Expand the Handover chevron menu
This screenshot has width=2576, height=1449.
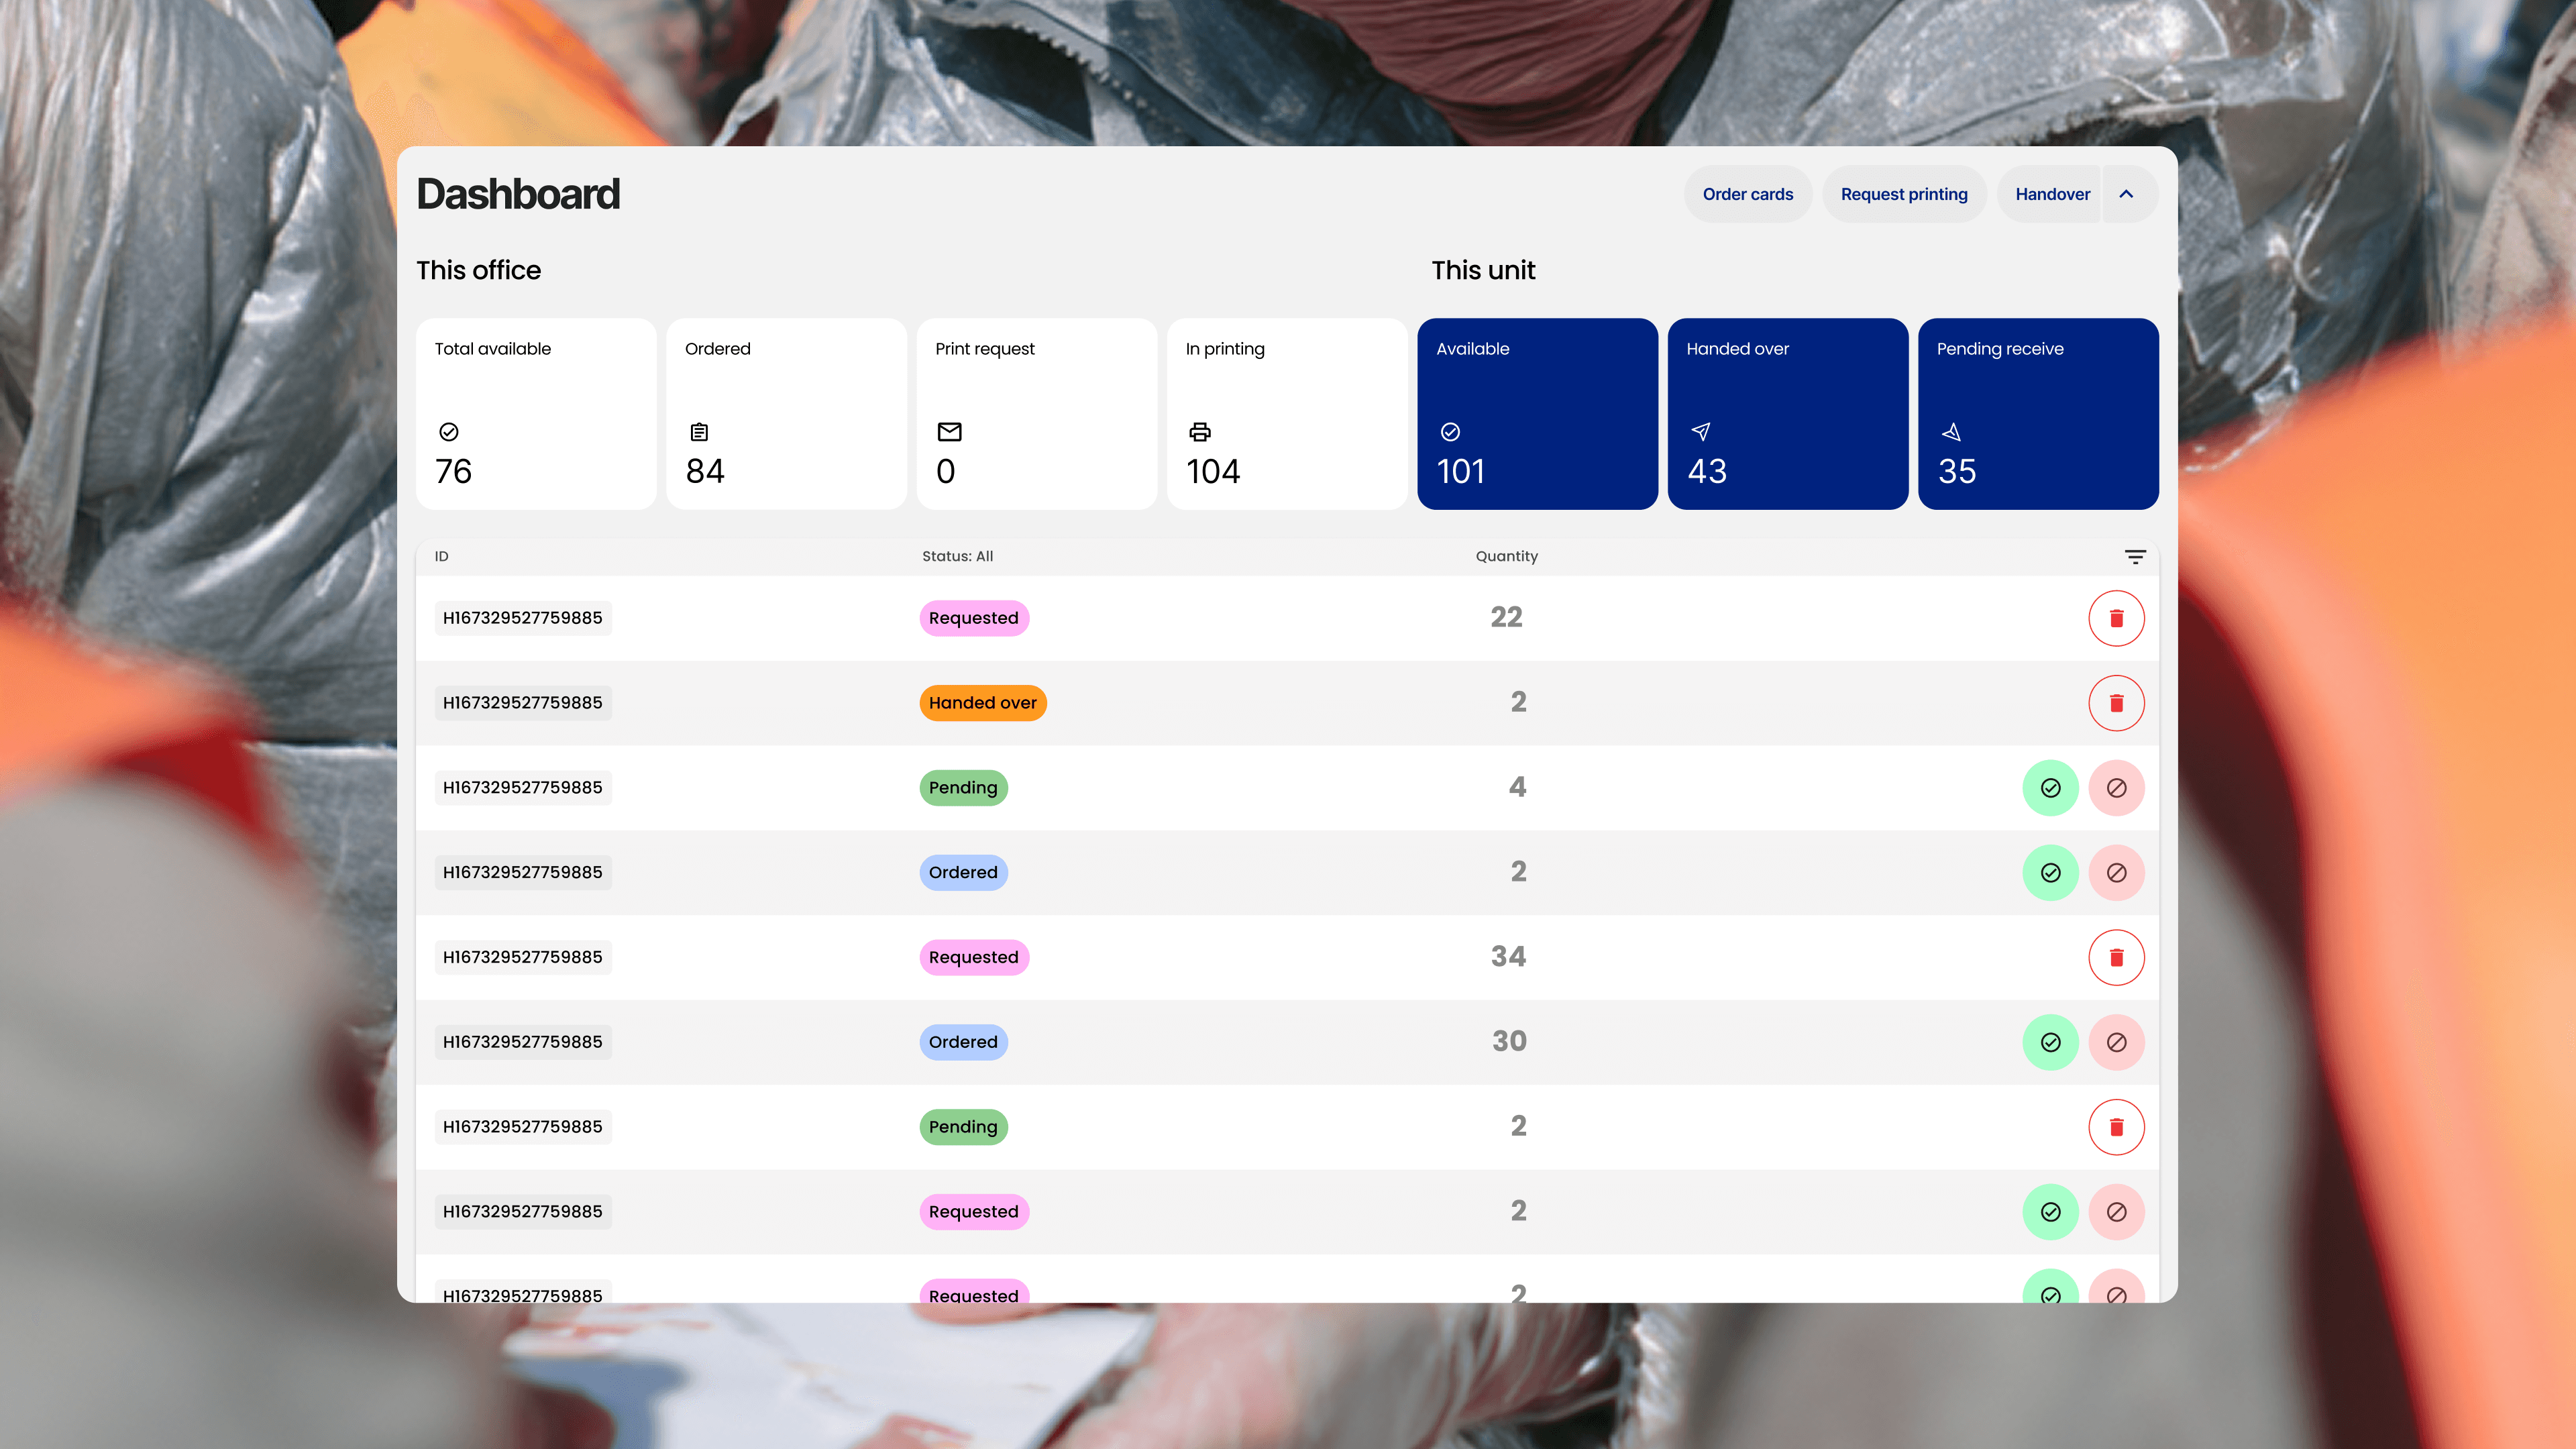click(x=2127, y=194)
